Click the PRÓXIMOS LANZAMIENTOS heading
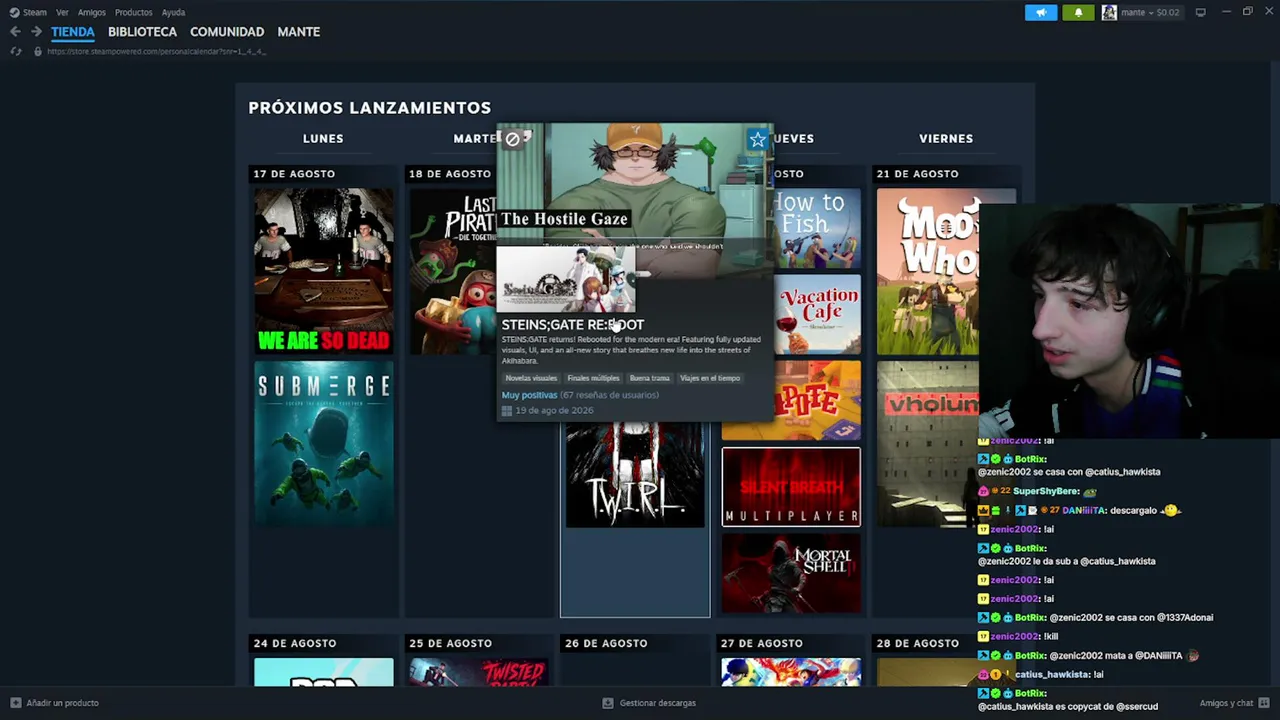Image resolution: width=1280 pixels, height=720 pixels. 370,108
